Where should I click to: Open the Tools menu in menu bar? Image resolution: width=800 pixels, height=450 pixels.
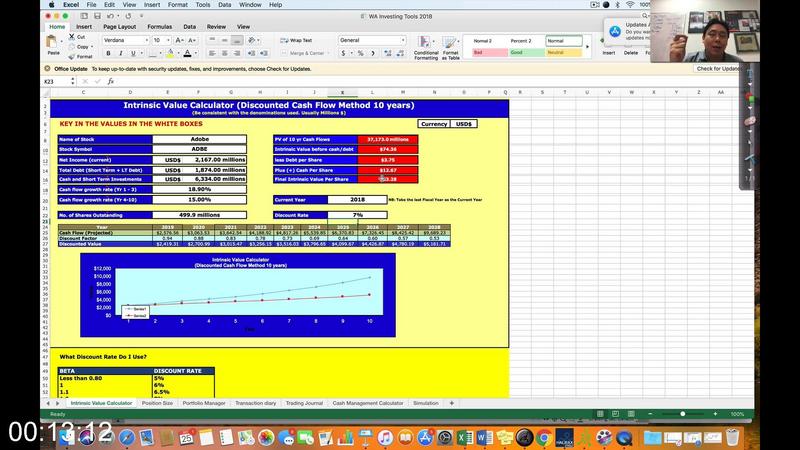point(203,5)
